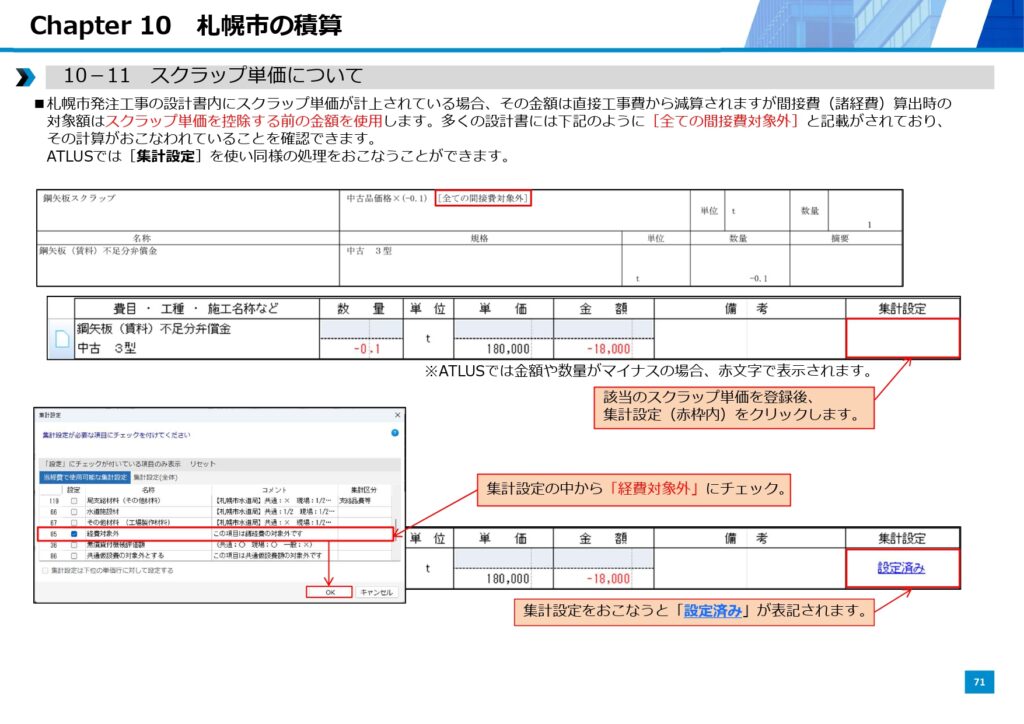Viewport: 1024px width, 724px height.
Task: Click the 名称 column header in dialog
Action: point(148,490)
